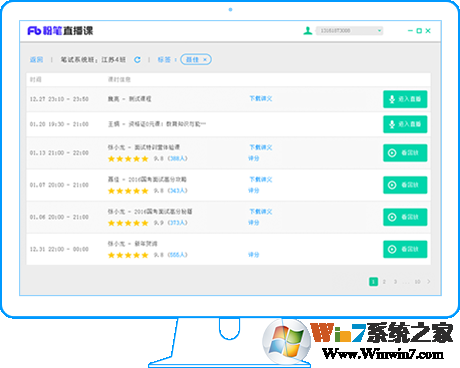The width and height of the screenshot is (460, 368).
Task: Enter live class for 01.20 19:30 lesson
Action: pyautogui.click(x=405, y=124)
